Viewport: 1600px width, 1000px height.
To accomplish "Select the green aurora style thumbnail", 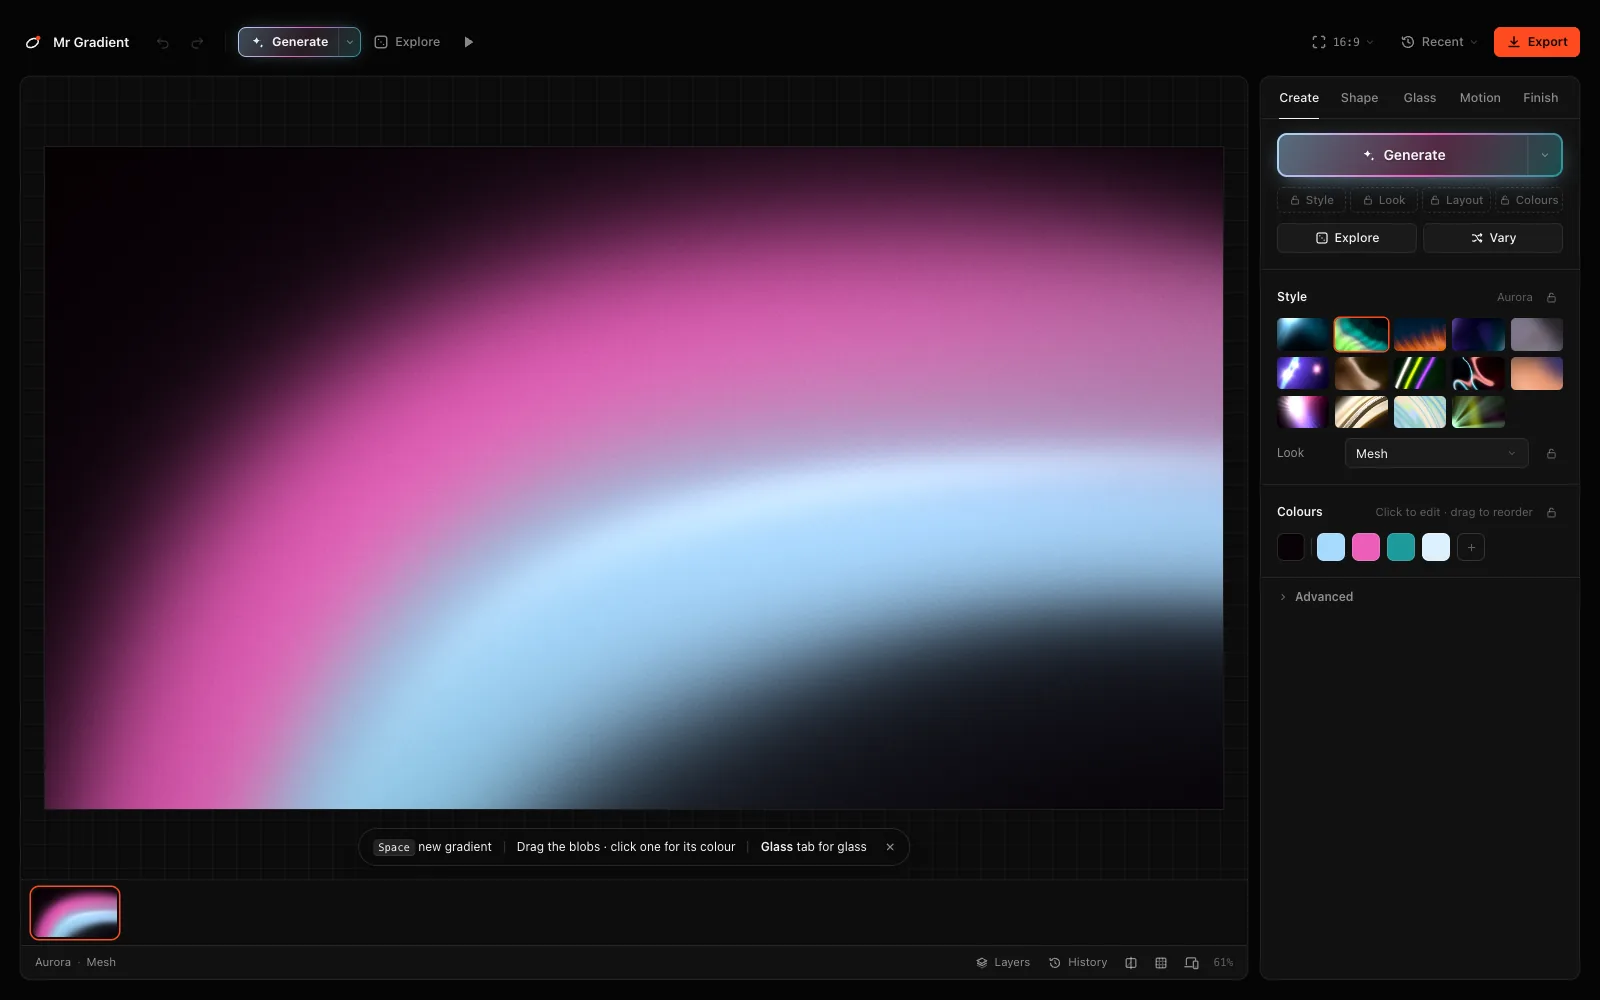I will pos(1361,335).
